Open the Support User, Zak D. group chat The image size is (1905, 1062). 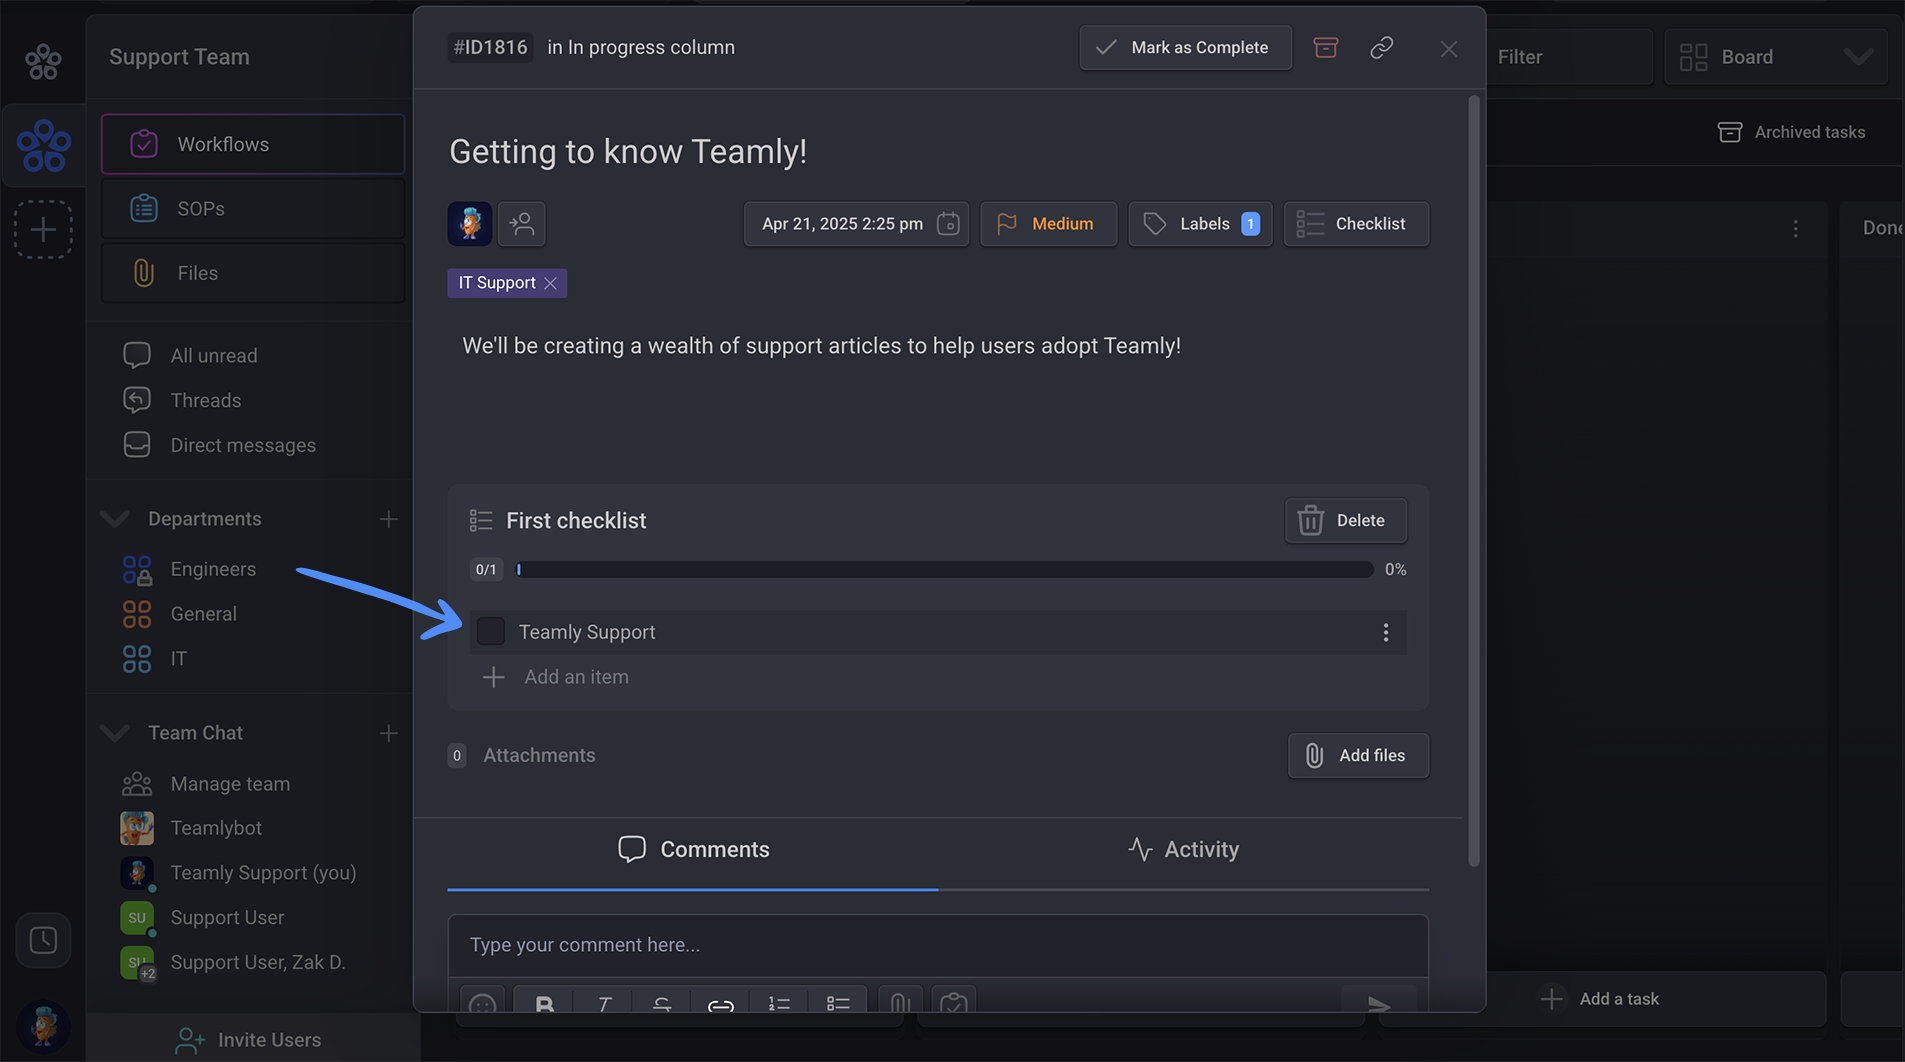(233, 962)
